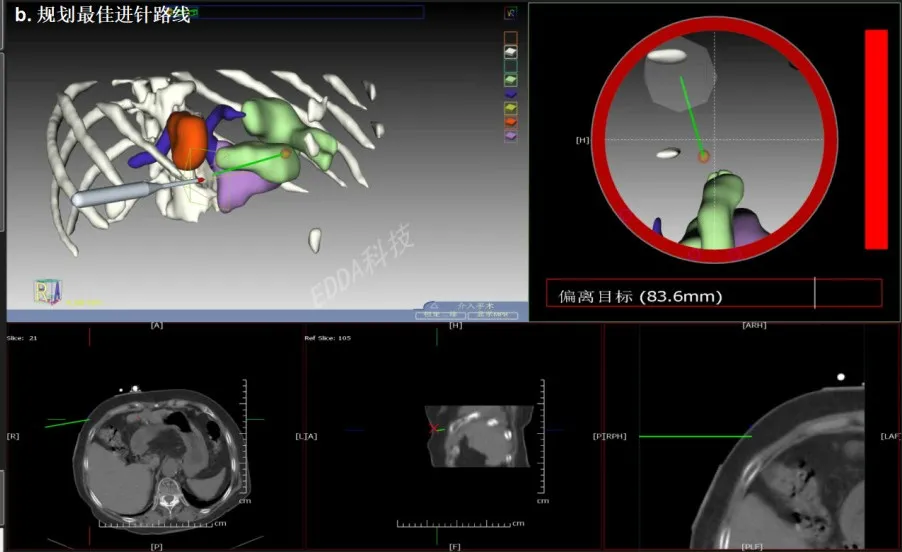Expand the 介入手术 panel header
The image size is (902, 552).
(472, 305)
